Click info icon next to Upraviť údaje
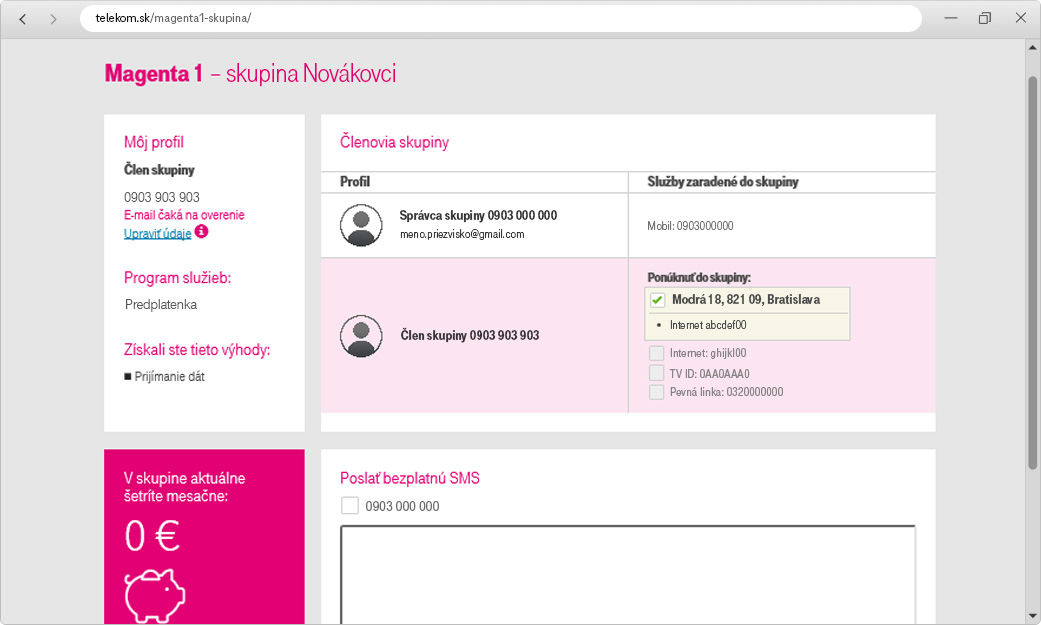Screen dimensions: 1041x625 [201, 231]
